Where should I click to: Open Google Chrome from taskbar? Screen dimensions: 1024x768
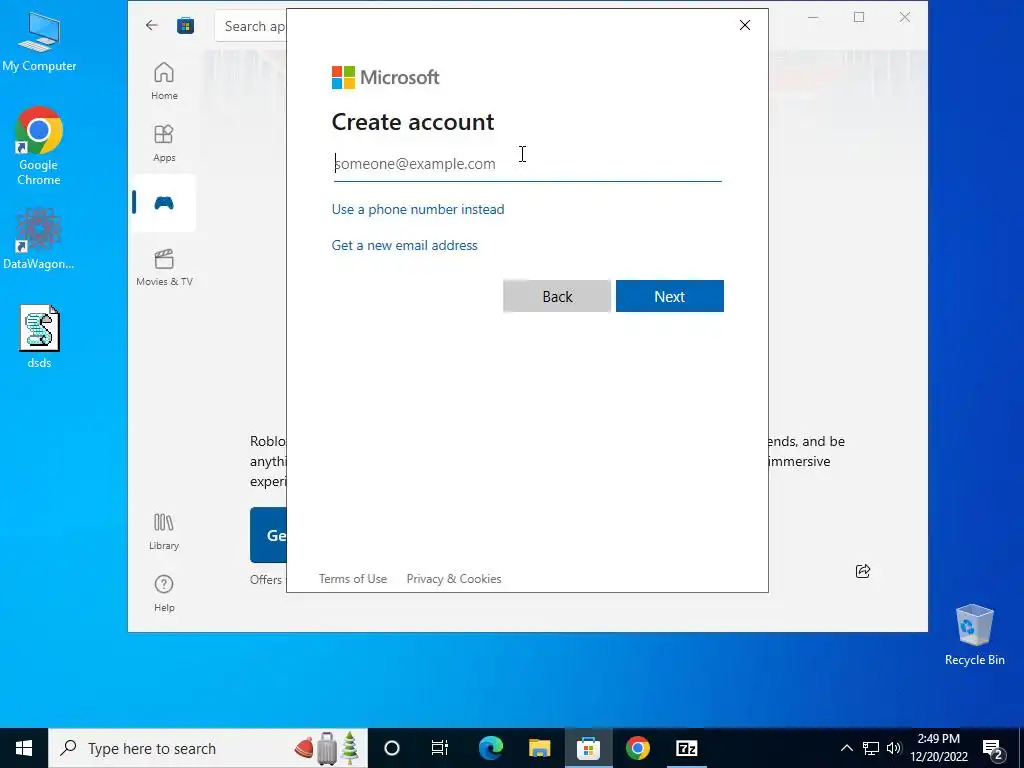point(637,748)
